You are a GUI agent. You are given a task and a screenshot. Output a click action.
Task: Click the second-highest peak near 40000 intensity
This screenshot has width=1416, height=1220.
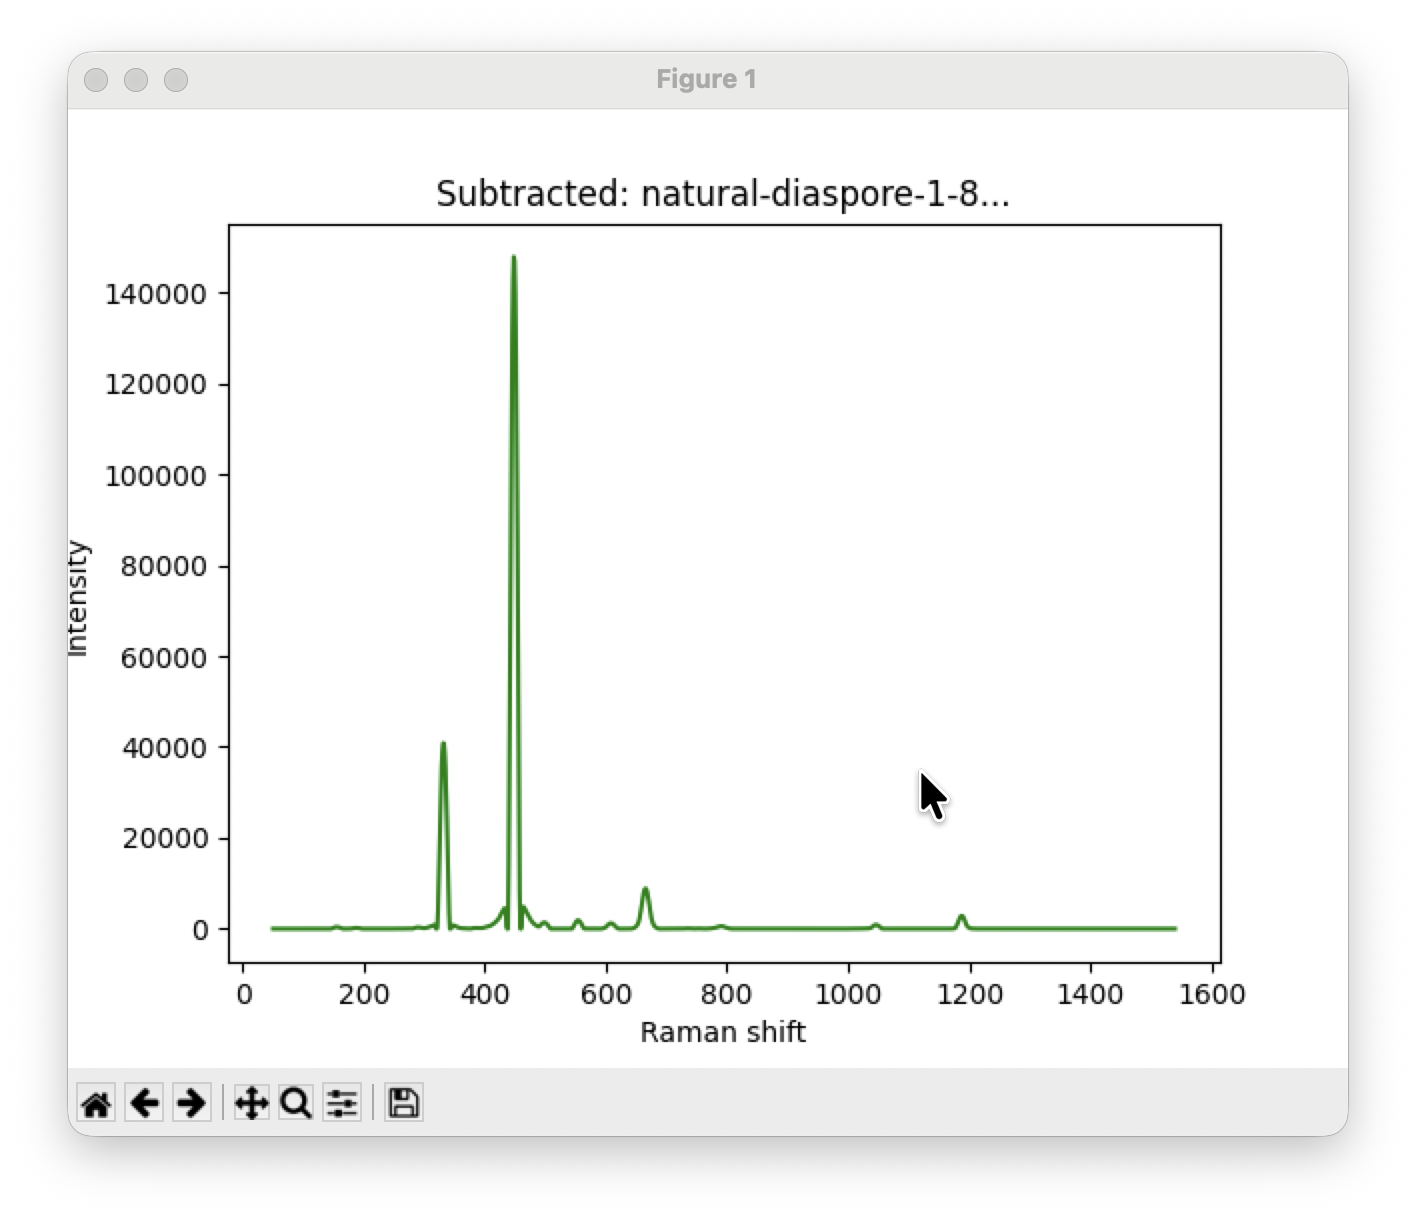click(x=443, y=744)
